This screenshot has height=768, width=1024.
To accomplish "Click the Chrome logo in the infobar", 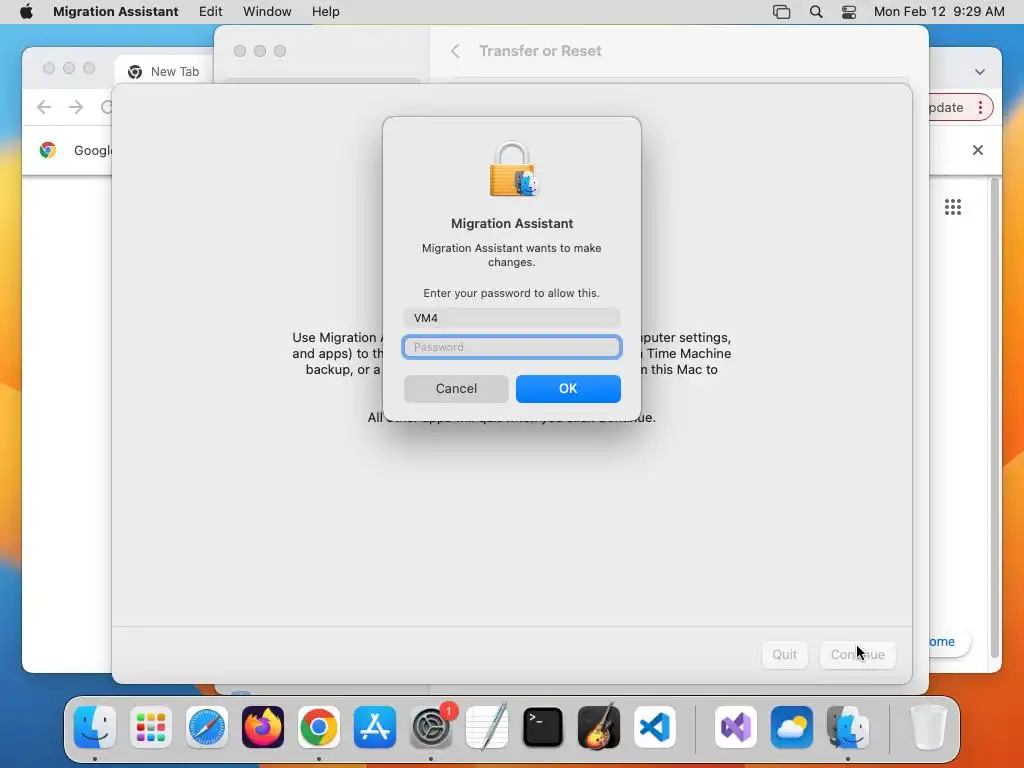I will pos(48,150).
